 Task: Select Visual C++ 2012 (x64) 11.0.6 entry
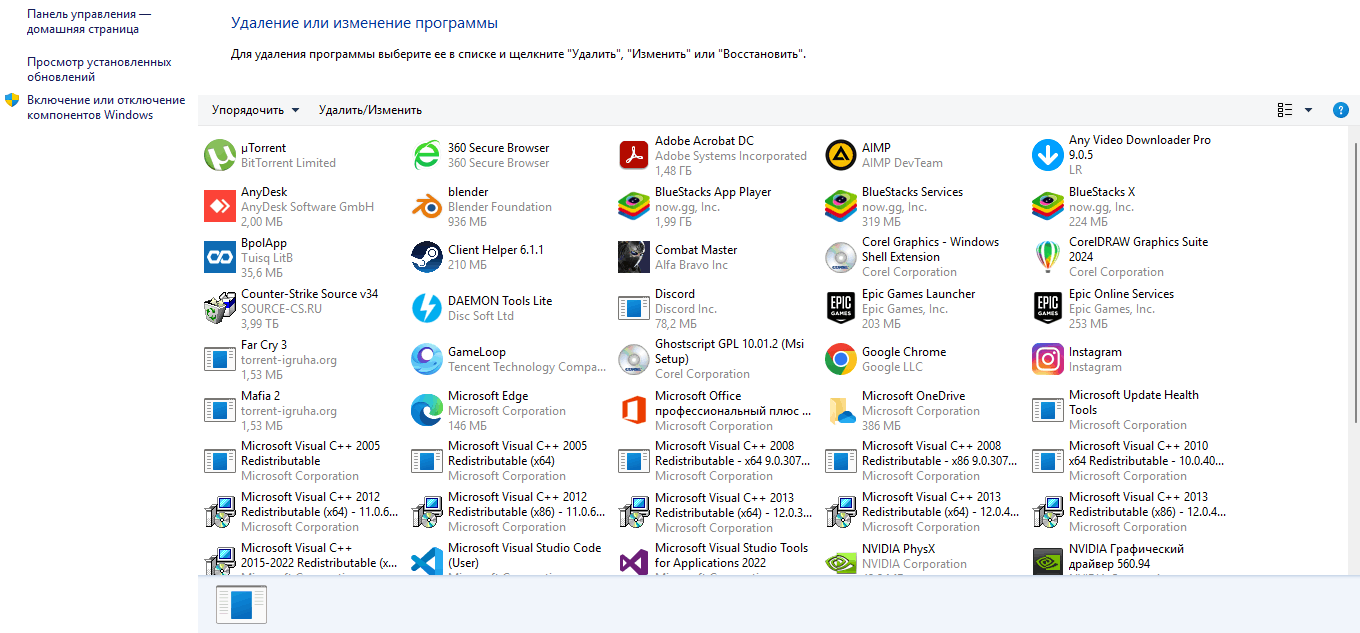(x=300, y=512)
